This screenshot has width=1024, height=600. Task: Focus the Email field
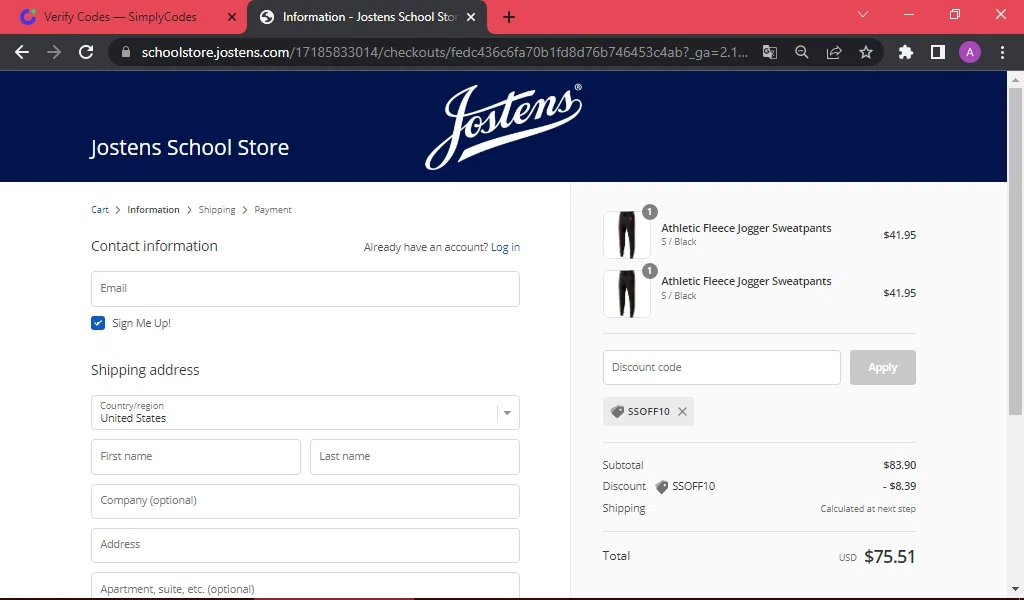click(x=305, y=289)
